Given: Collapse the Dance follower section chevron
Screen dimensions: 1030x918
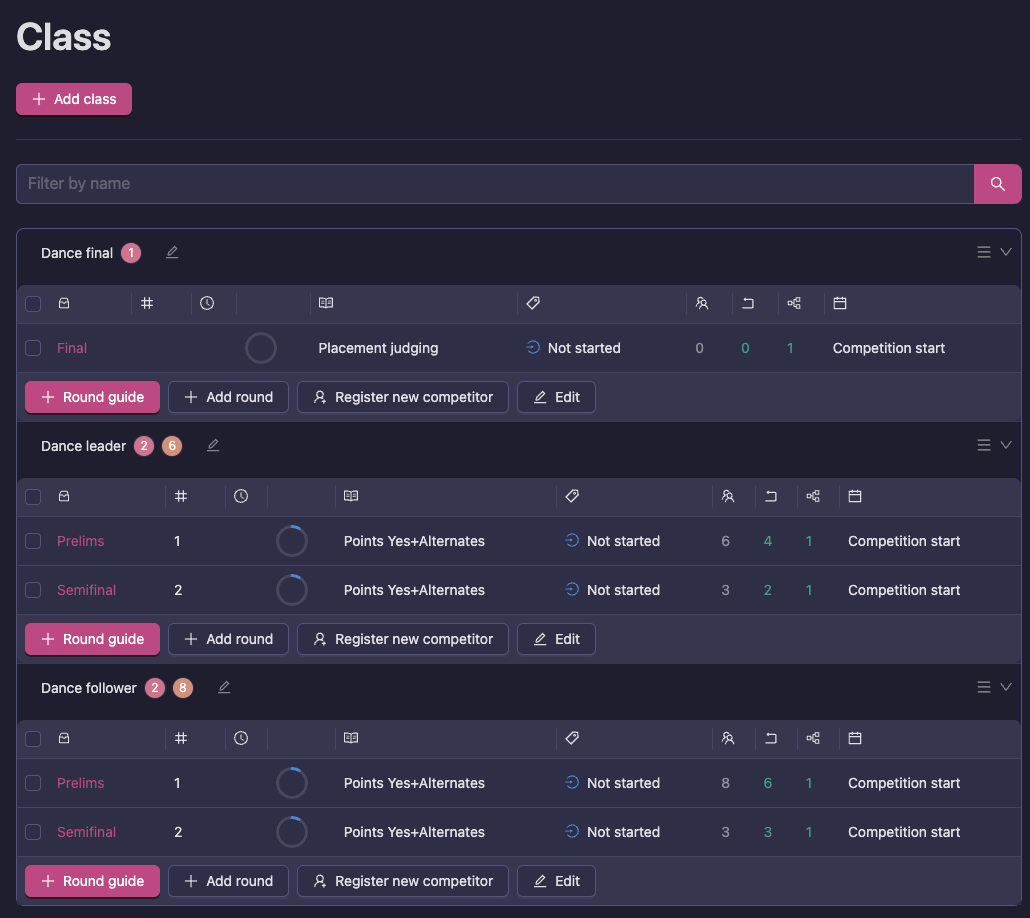Looking at the screenshot, I should click(x=1006, y=687).
